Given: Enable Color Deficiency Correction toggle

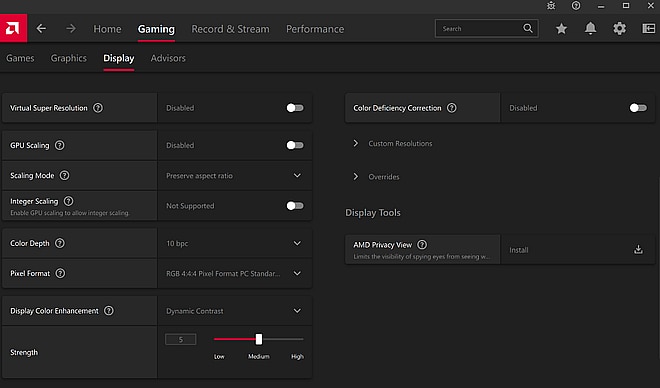Looking at the screenshot, I should (x=638, y=108).
